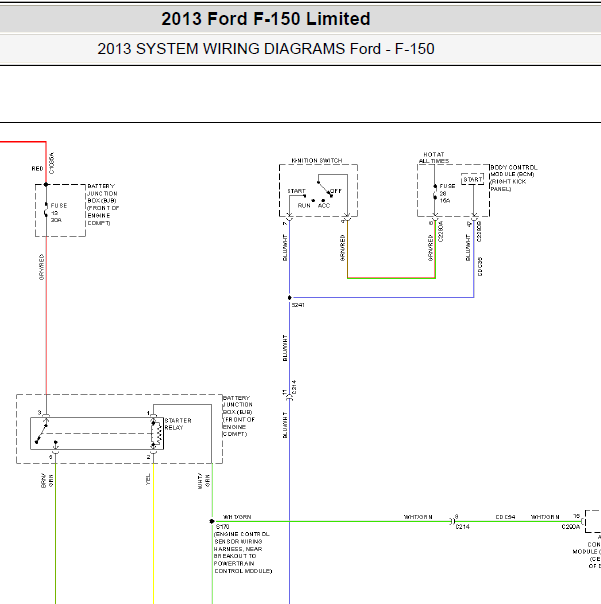
Task: Click the "IGNITION SWITCH" label
Action: pos(317,160)
